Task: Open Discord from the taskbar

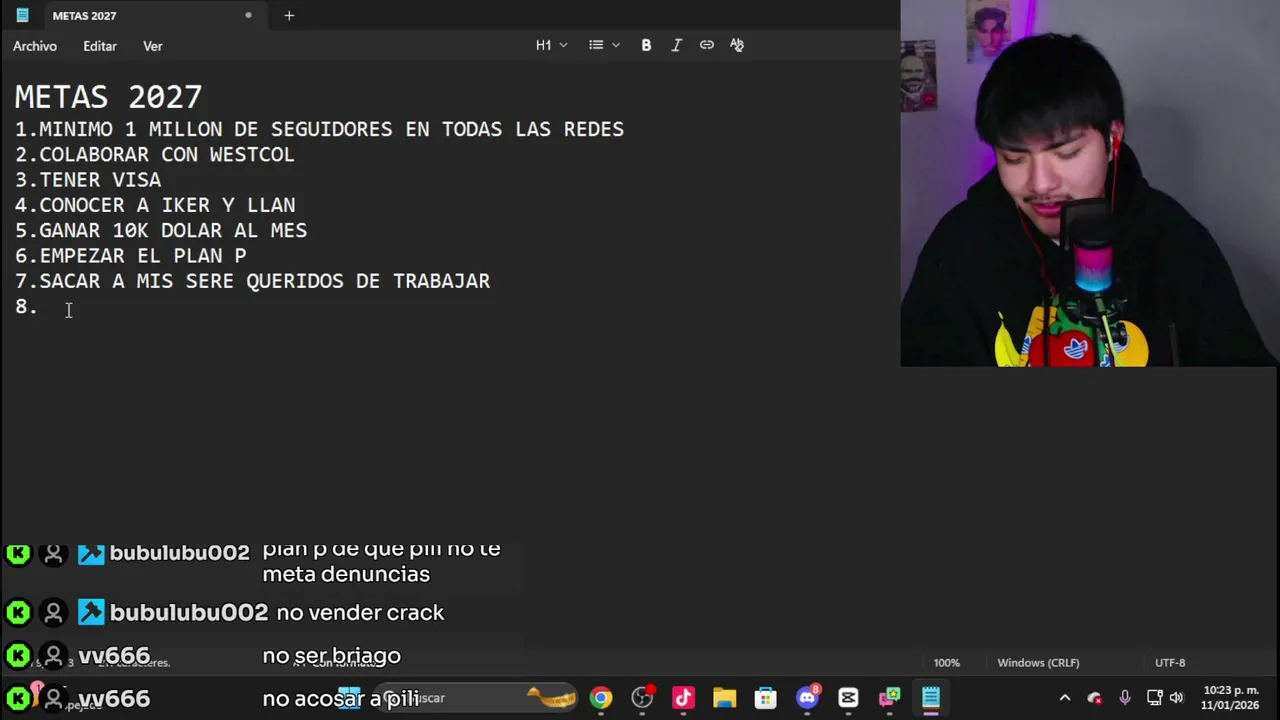Action: click(807, 698)
